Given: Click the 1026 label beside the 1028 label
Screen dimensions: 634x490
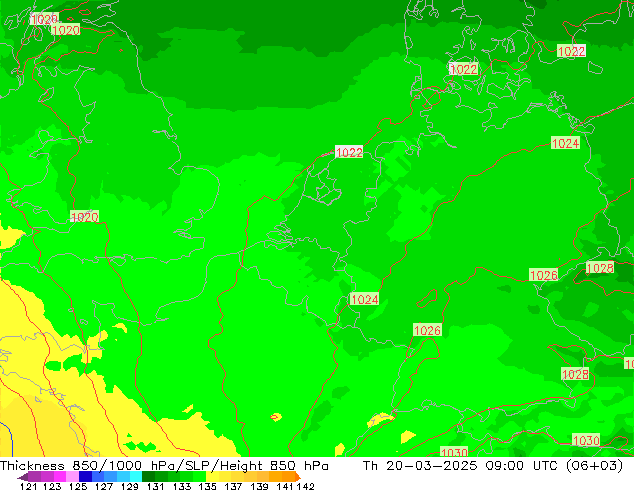Looking at the screenshot, I should point(543,275).
